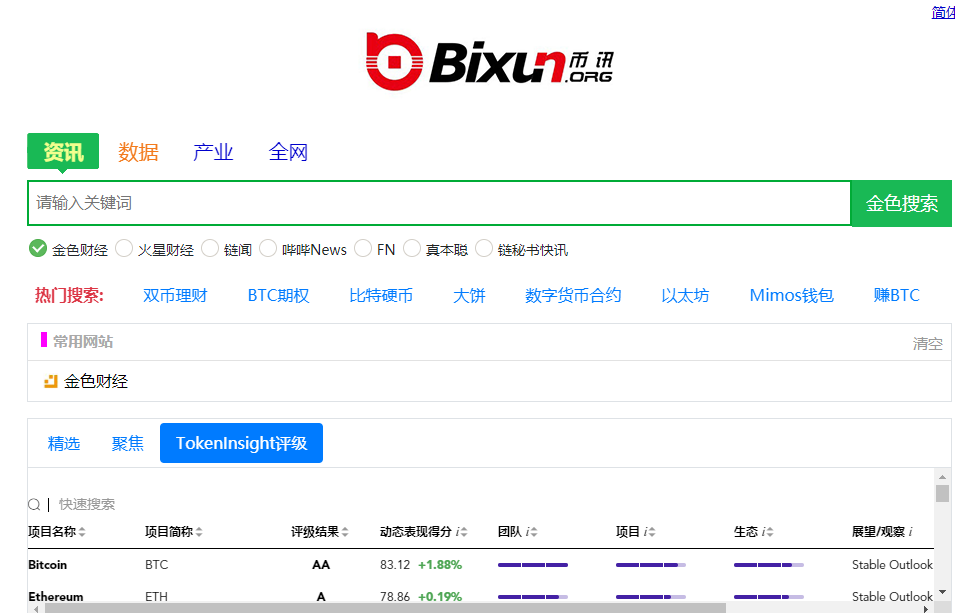Image resolution: width=955 pixels, height=613 pixels.
Task: Switch to the 资讯 tab
Action: pyautogui.click(x=63, y=151)
